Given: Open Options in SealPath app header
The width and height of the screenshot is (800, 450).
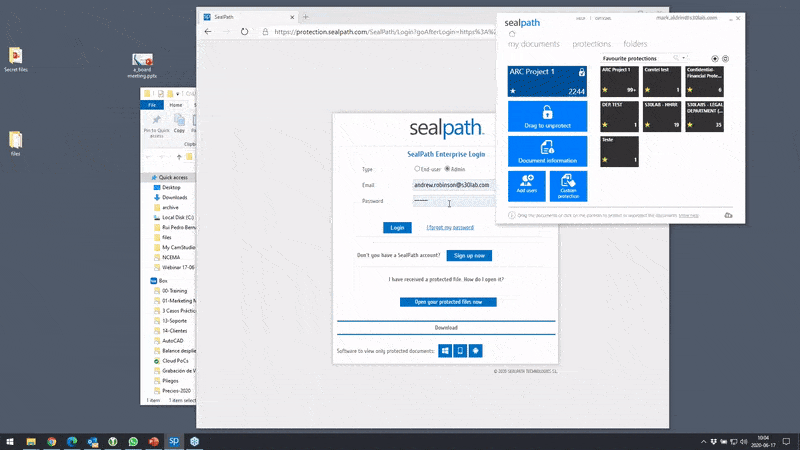Looking at the screenshot, I should 603,18.
